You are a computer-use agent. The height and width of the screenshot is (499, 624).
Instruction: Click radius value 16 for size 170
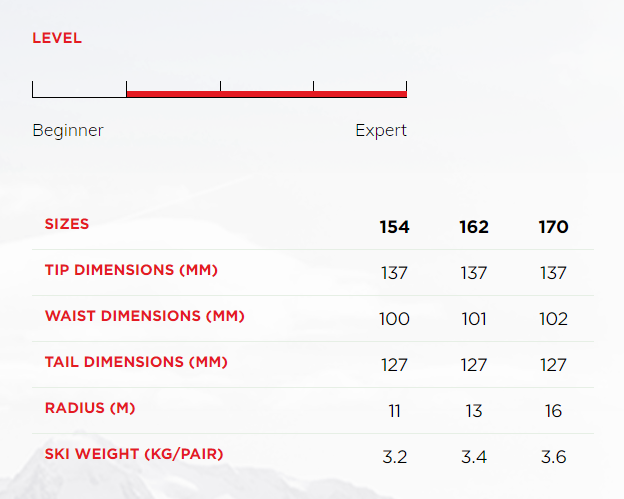(553, 411)
